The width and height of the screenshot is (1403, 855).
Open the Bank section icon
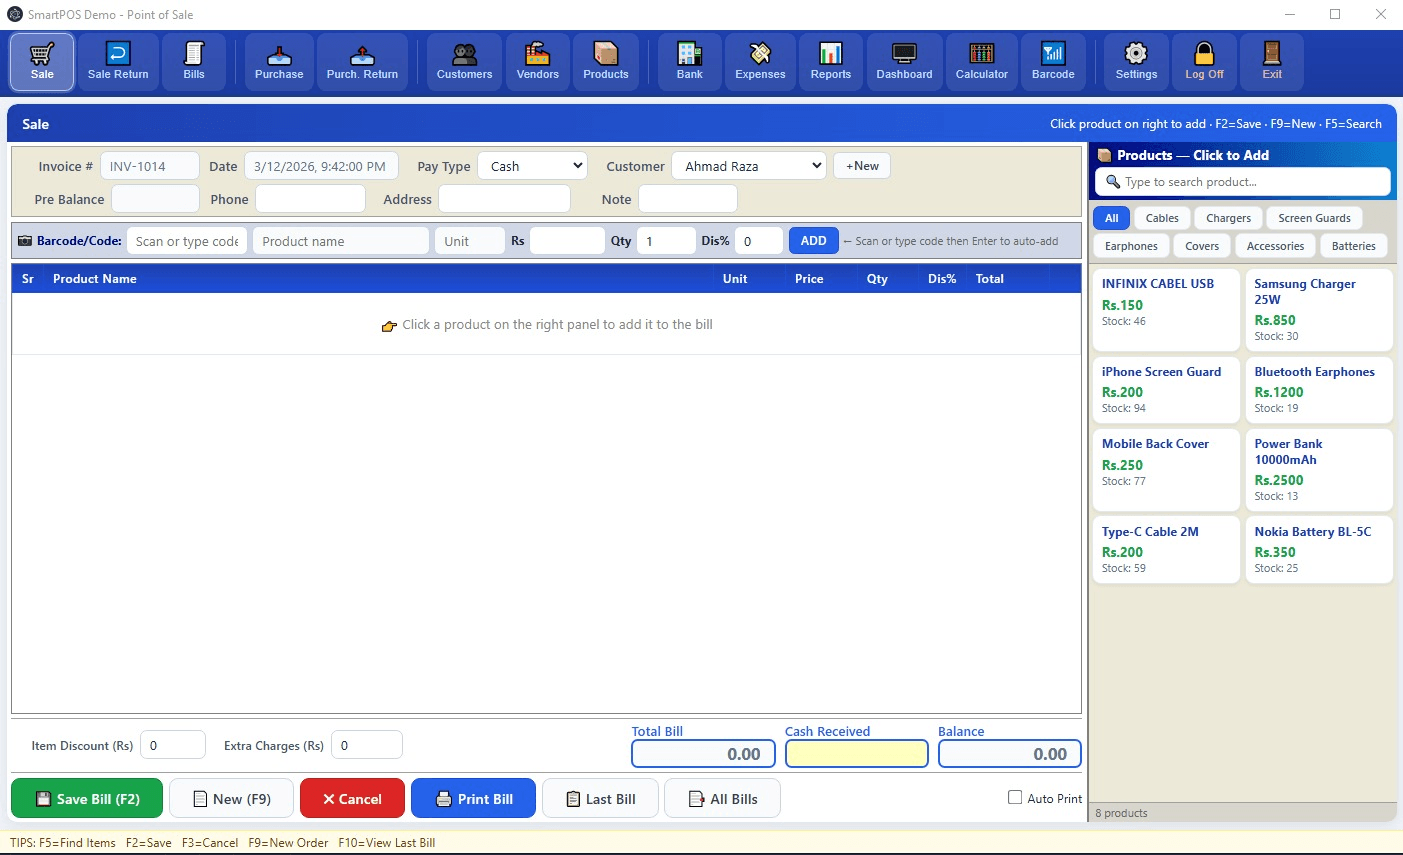pos(688,61)
